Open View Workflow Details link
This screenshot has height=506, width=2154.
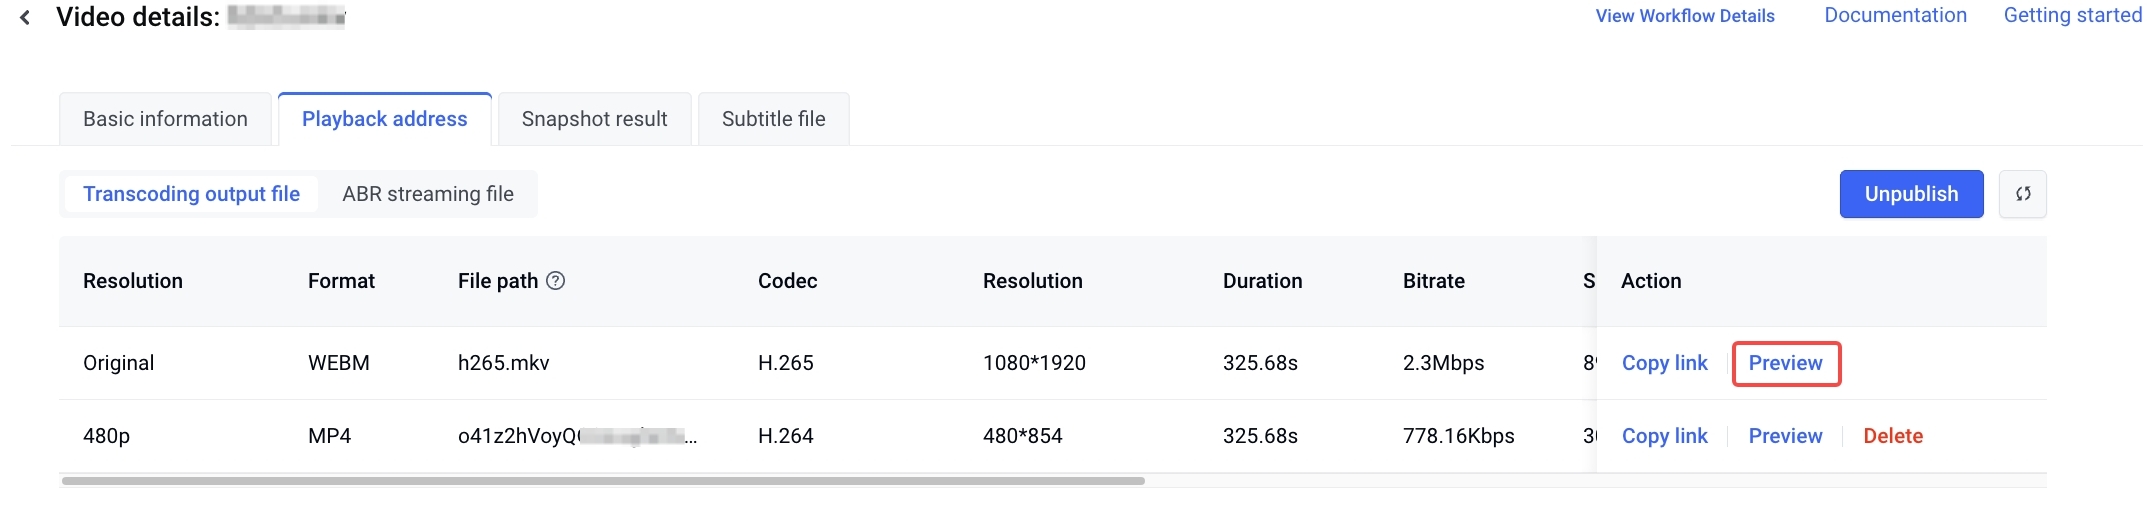[1684, 16]
